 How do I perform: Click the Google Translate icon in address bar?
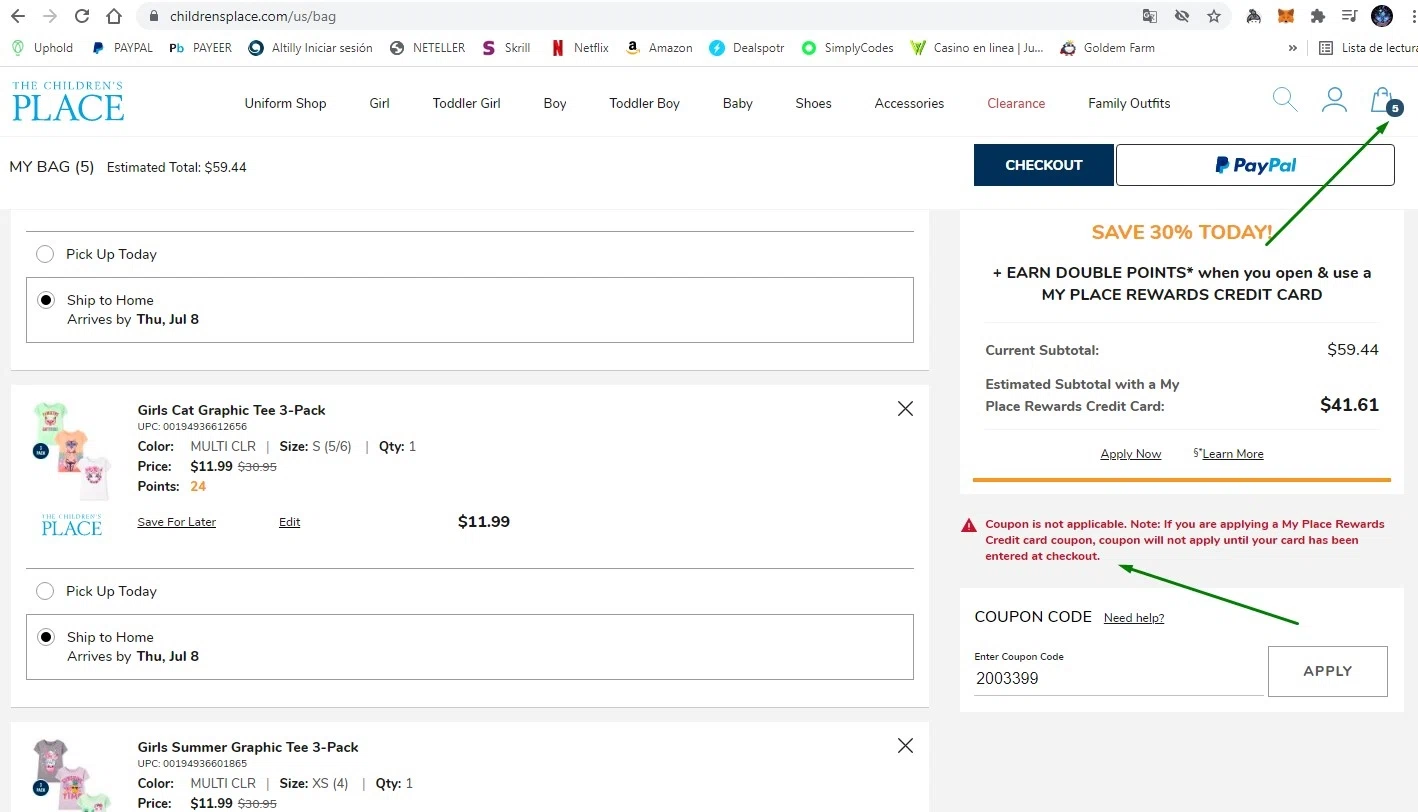pos(1150,16)
